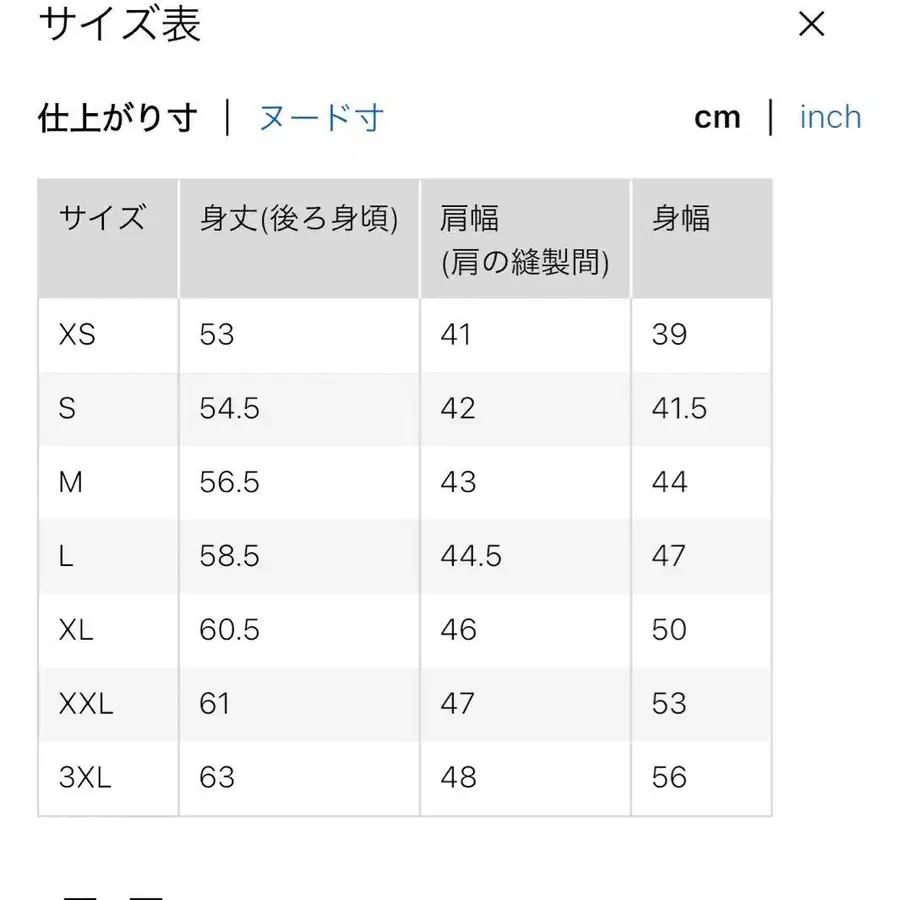The height and width of the screenshot is (900, 900).
Task: Switch measurements to inch units
Action: 830,117
